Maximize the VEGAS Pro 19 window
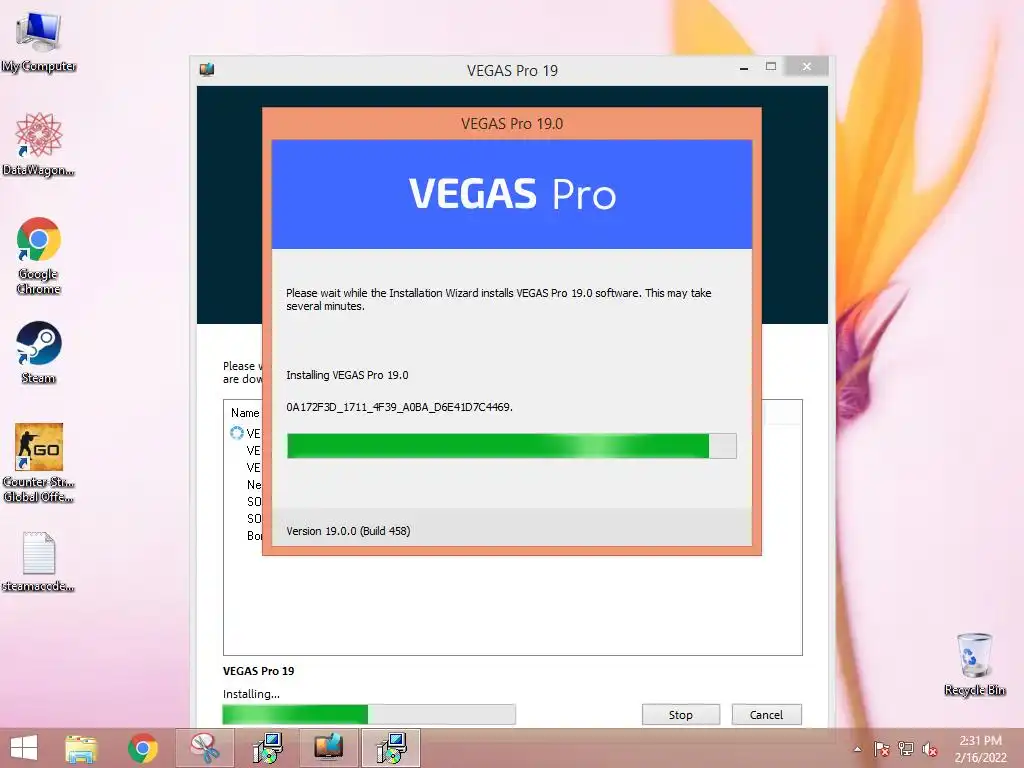This screenshot has width=1024, height=768. click(771, 67)
